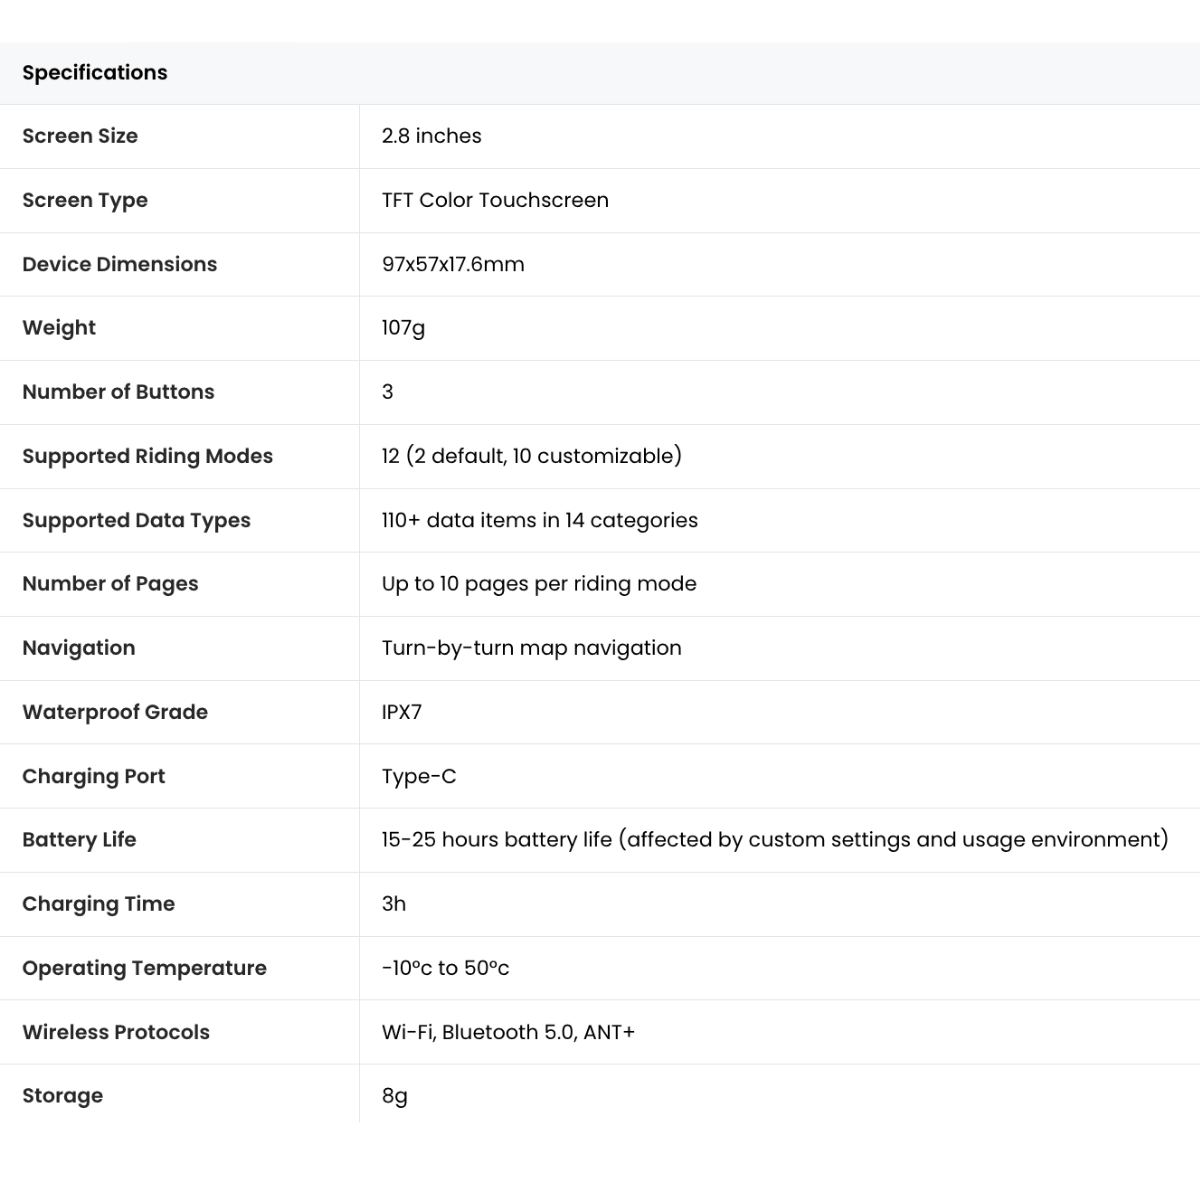Screen dimensions: 1200x1200
Task: Click the Specifications table header
Action: (95, 73)
